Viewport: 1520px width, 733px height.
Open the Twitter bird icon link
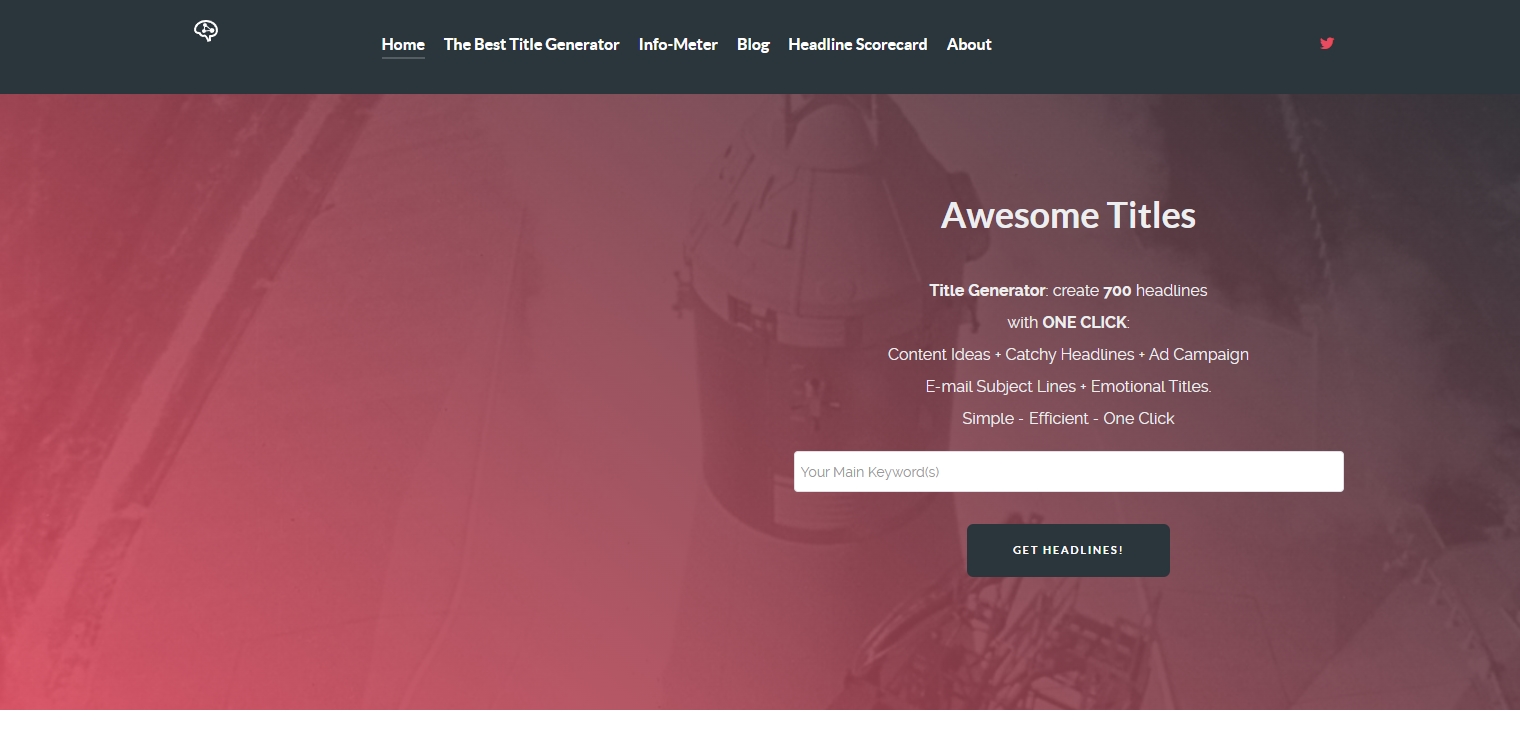(1327, 43)
